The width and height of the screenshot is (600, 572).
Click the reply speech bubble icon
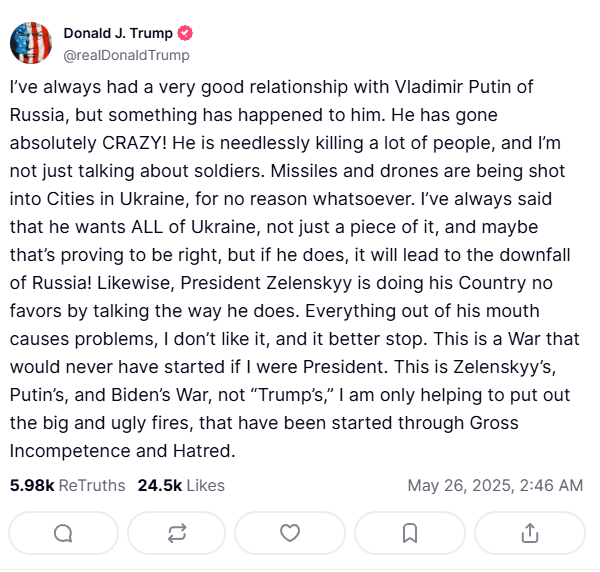pyautogui.click(x=63, y=533)
